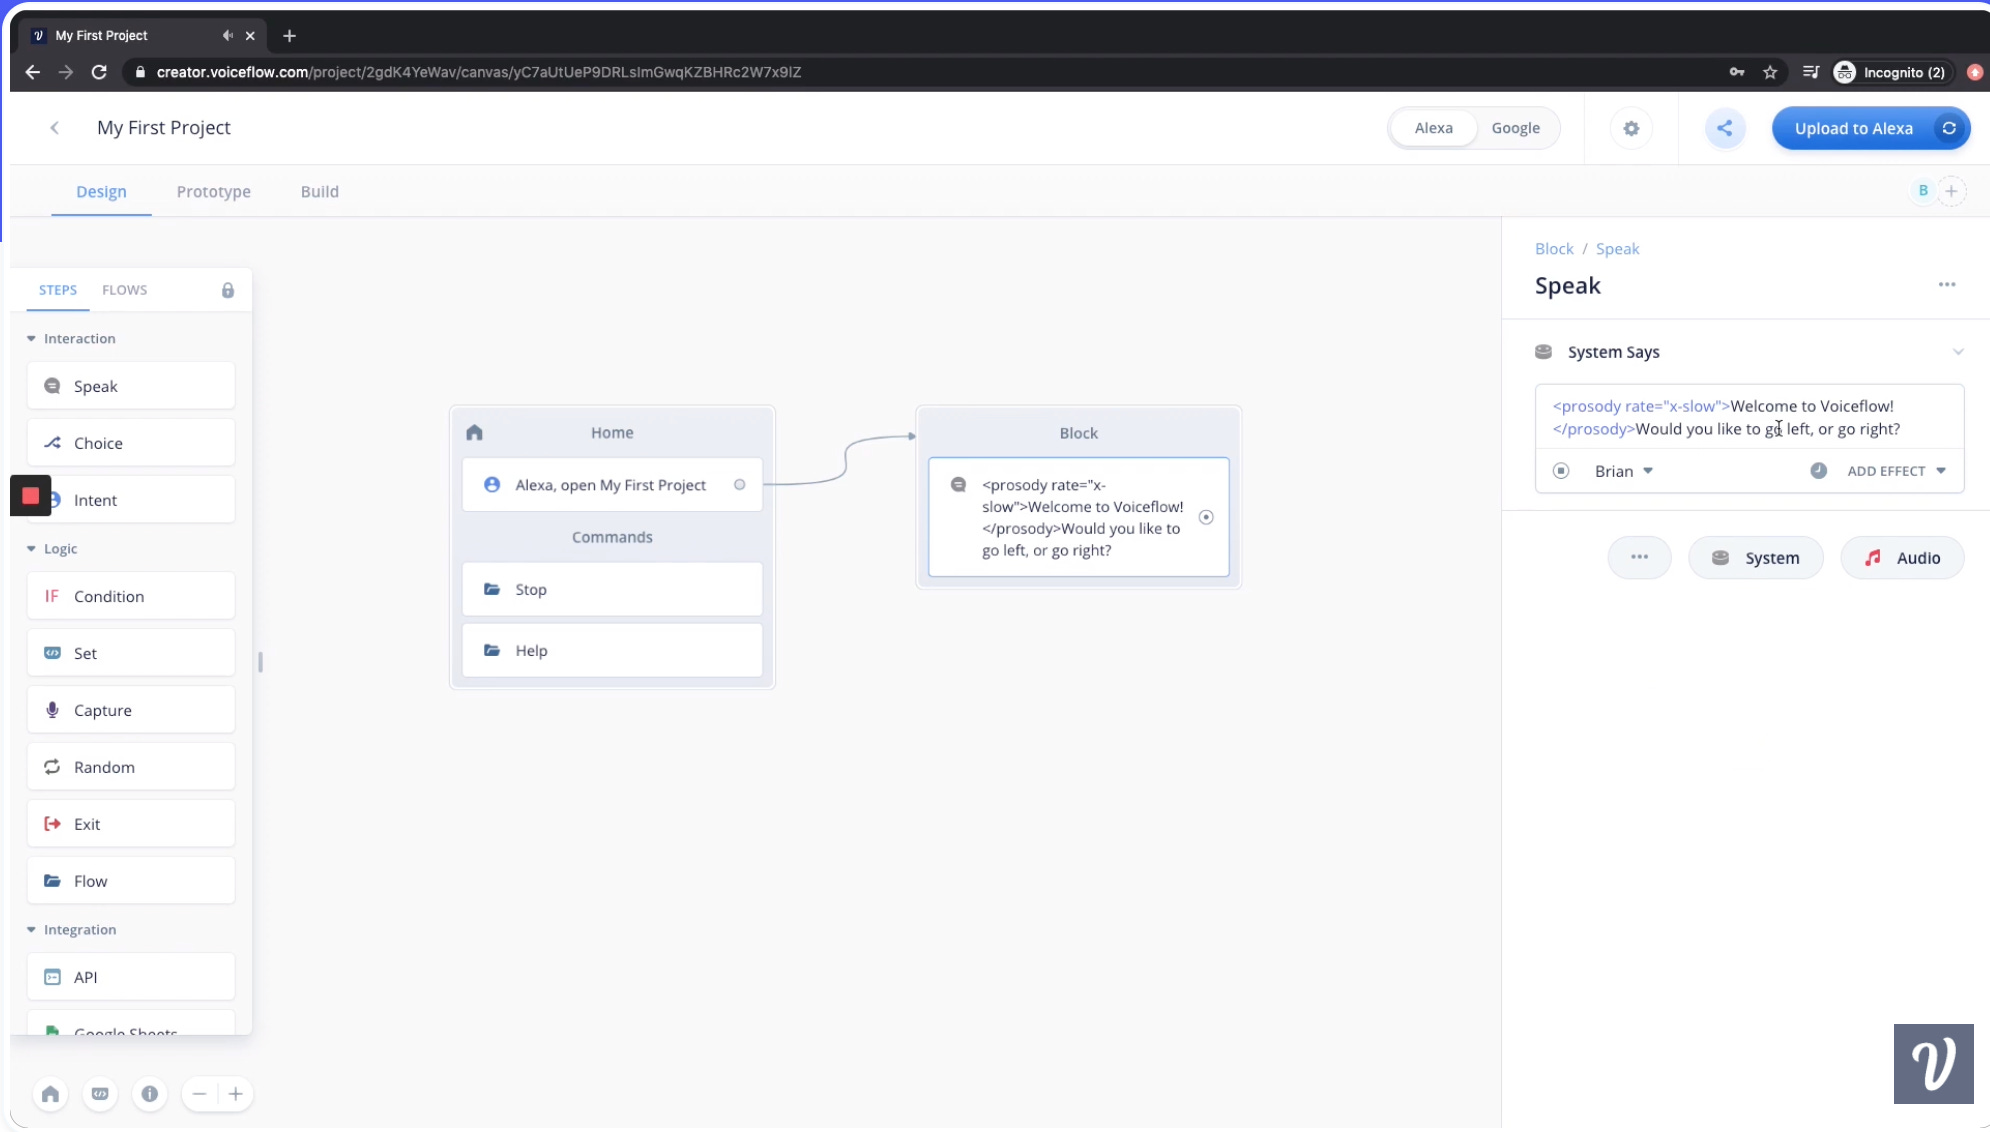
Task: Open the Add Effect dropdown
Action: [1896, 471]
